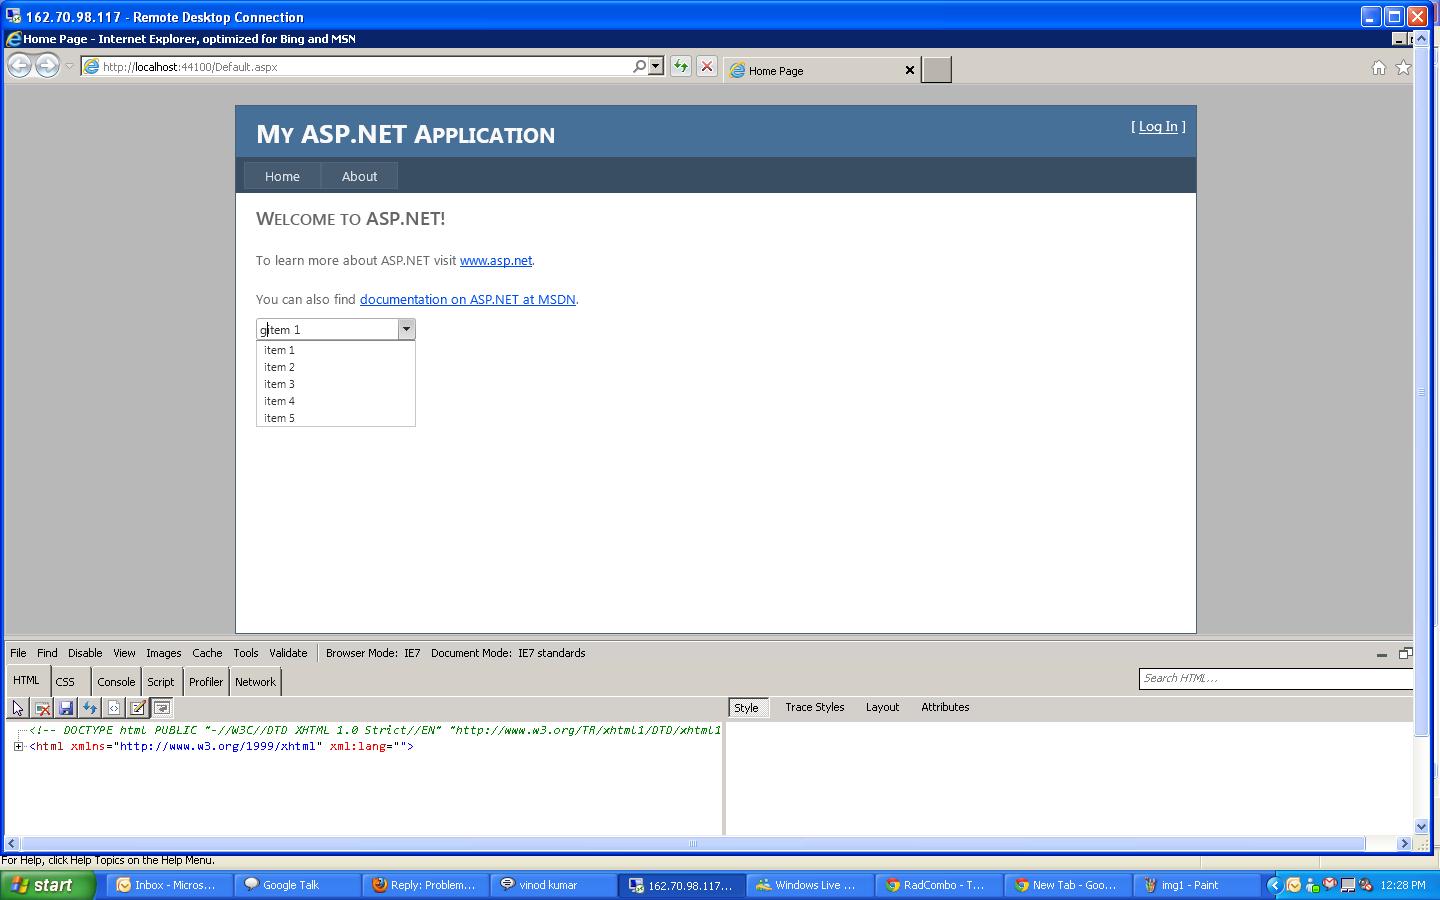The width and height of the screenshot is (1440, 900).
Task: Show the Style pane
Action: [747, 707]
